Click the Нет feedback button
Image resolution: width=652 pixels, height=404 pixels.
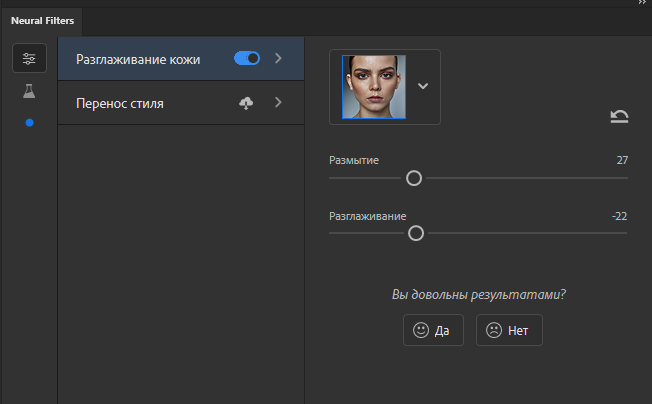[x=509, y=330]
